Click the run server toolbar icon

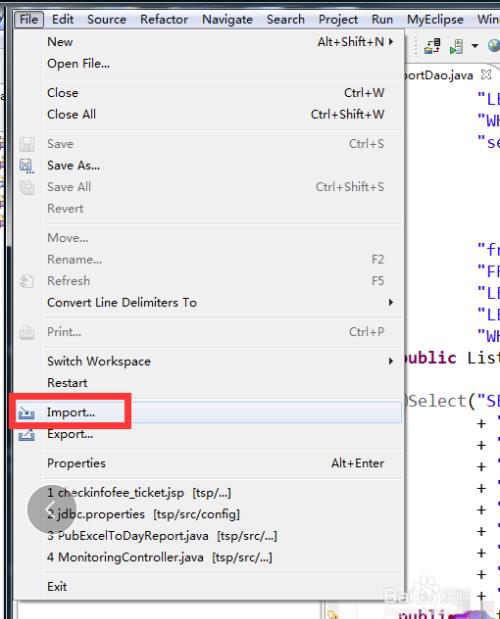(x=457, y=46)
